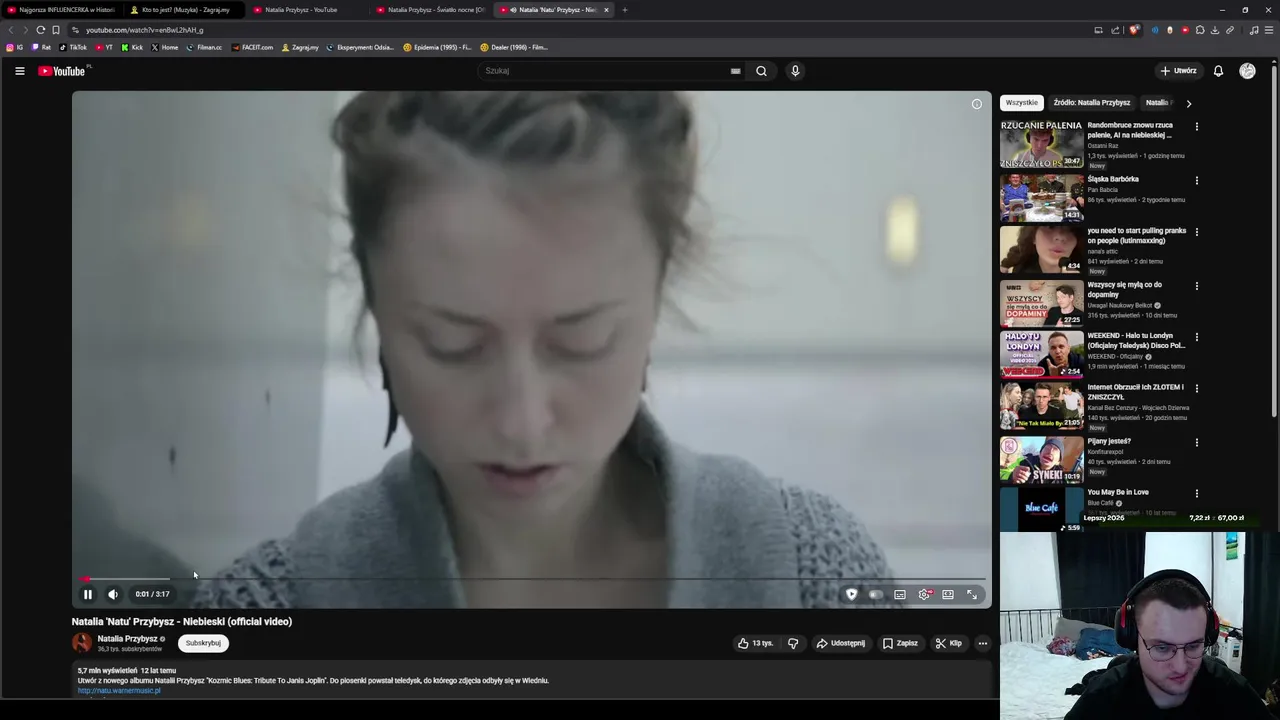The height and width of the screenshot is (720, 1280).
Task: Seek by clicking the video progress bar
Action: pyautogui.click(x=532, y=579)
